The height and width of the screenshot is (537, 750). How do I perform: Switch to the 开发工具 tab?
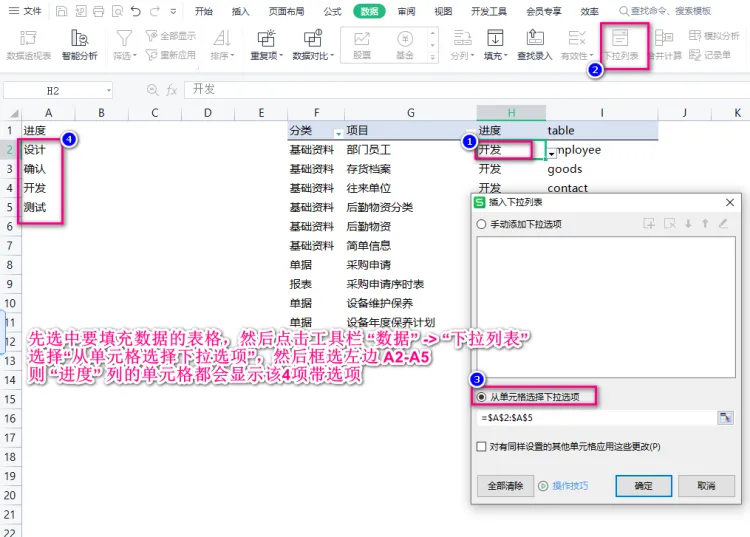coord(489,11)
